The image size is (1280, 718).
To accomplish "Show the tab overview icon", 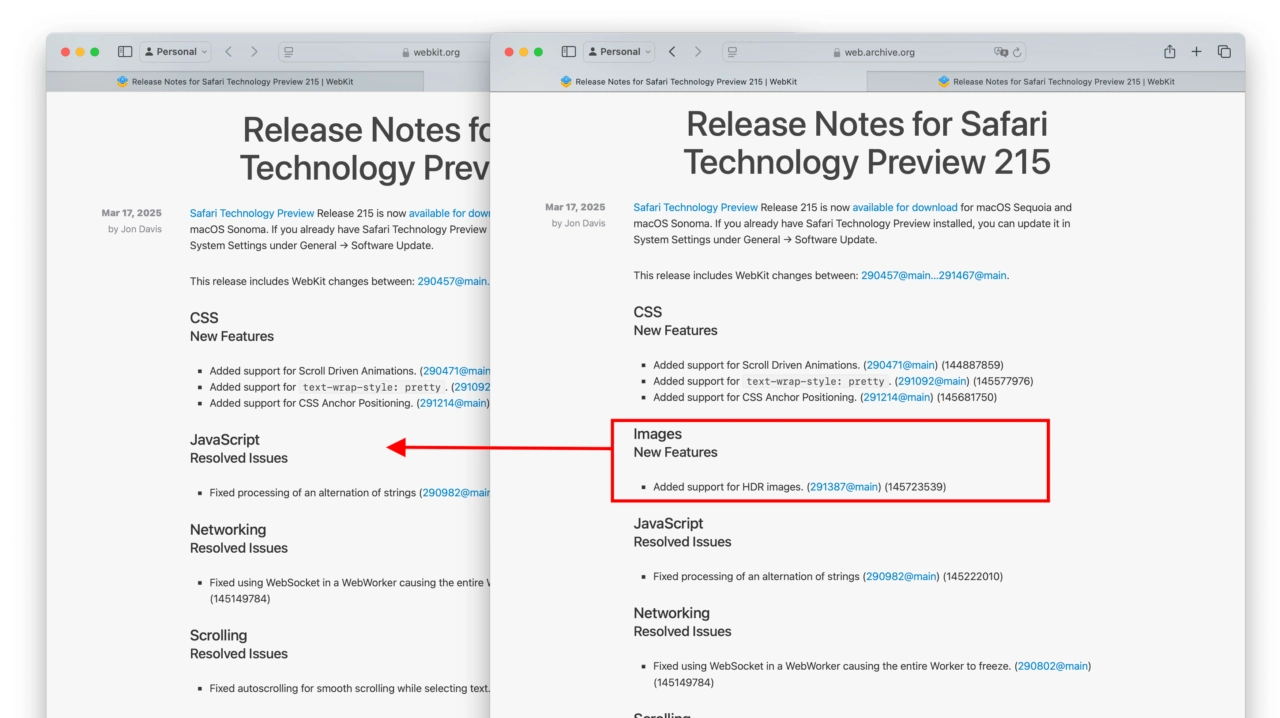I will pos(1224,52).
